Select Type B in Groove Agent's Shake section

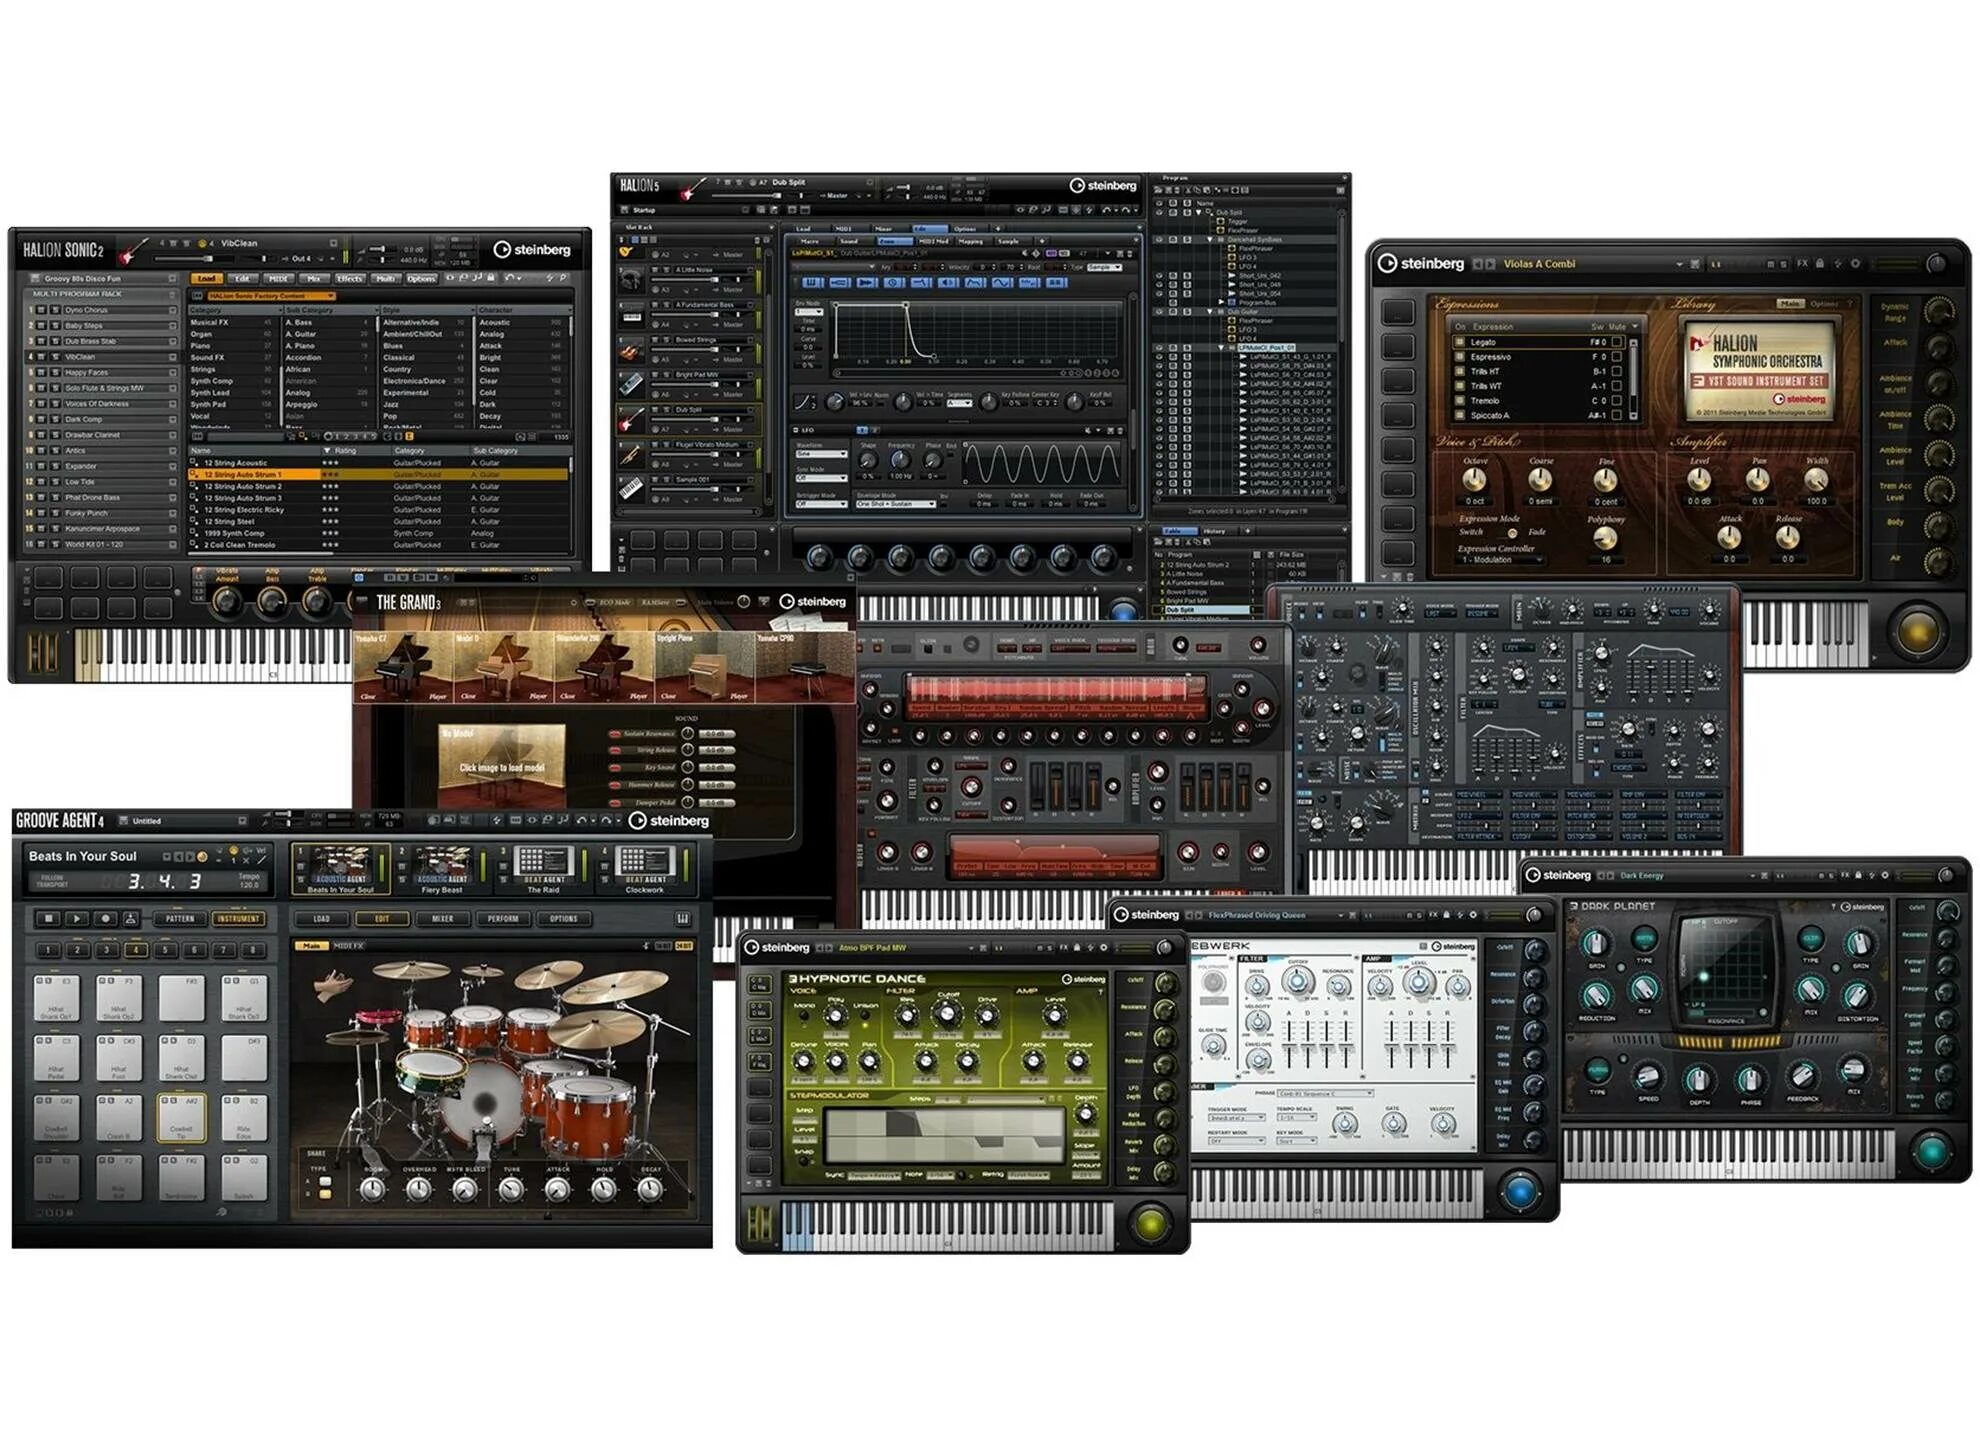coord(325,1193)
